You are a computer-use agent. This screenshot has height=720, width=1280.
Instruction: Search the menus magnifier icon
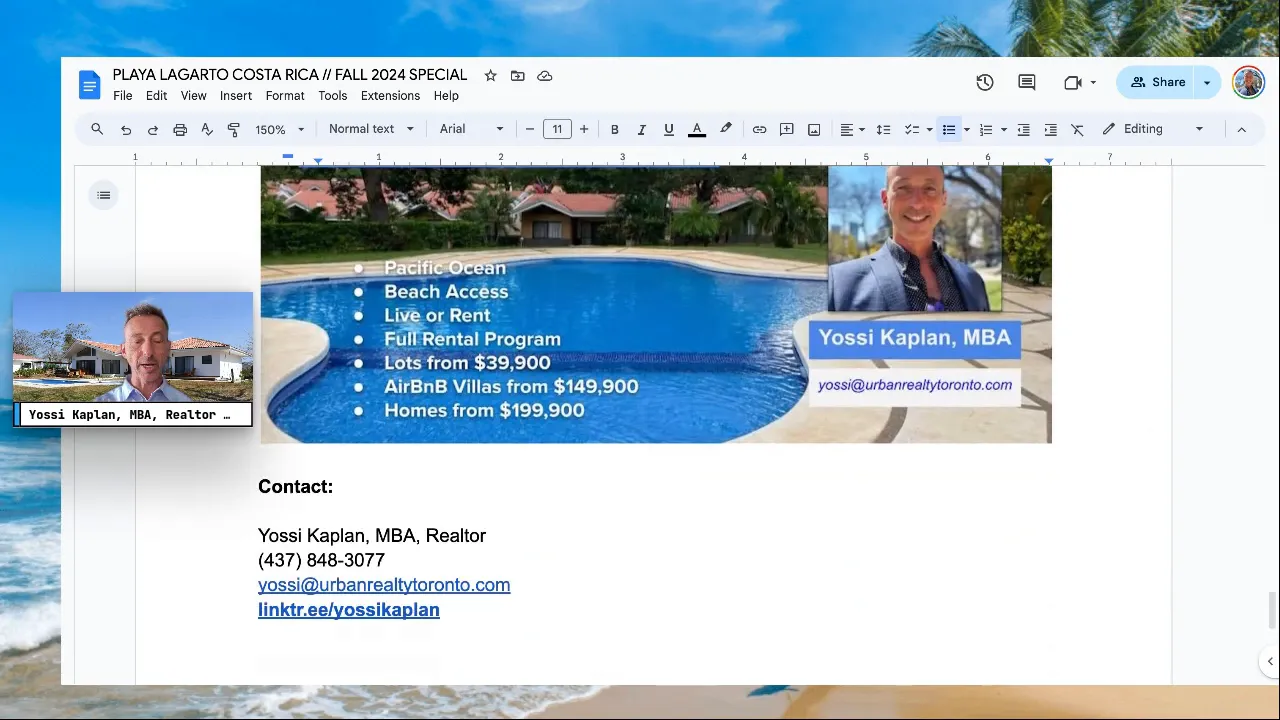pyautogui.click(x=97, y=129)
